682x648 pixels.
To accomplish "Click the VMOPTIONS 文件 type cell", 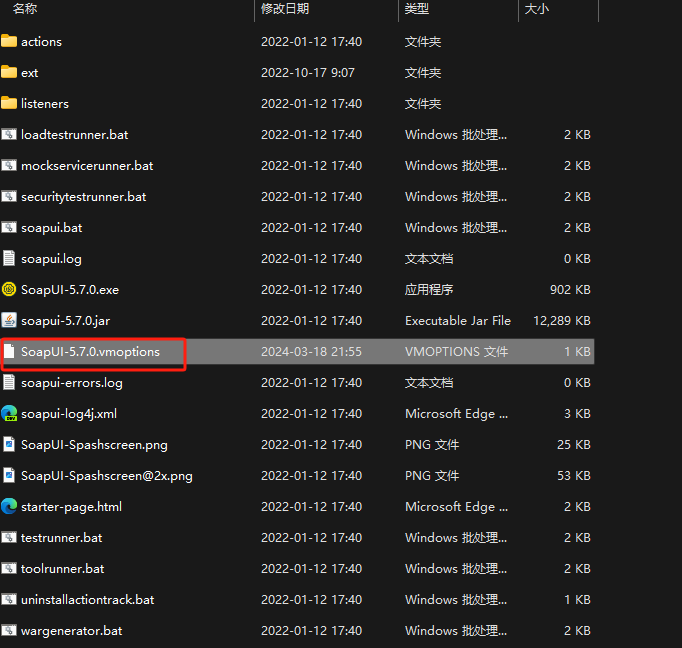I will [x=456, y=351].
